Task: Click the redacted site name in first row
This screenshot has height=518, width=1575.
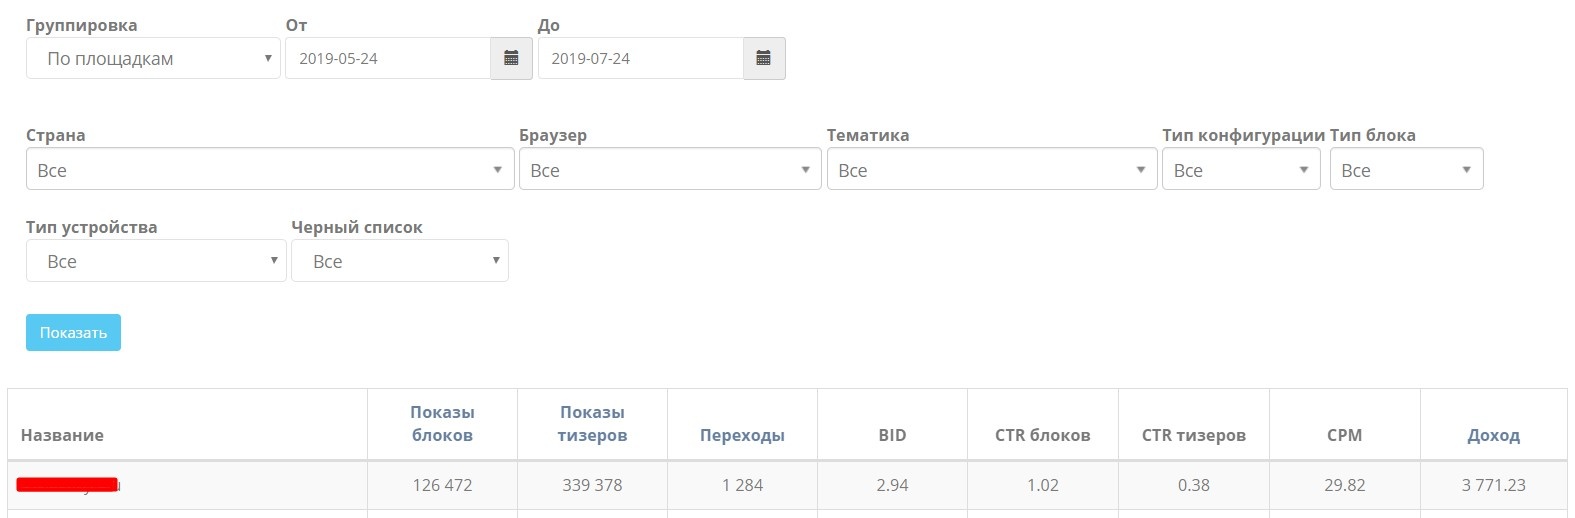Action: coord(68,485)
